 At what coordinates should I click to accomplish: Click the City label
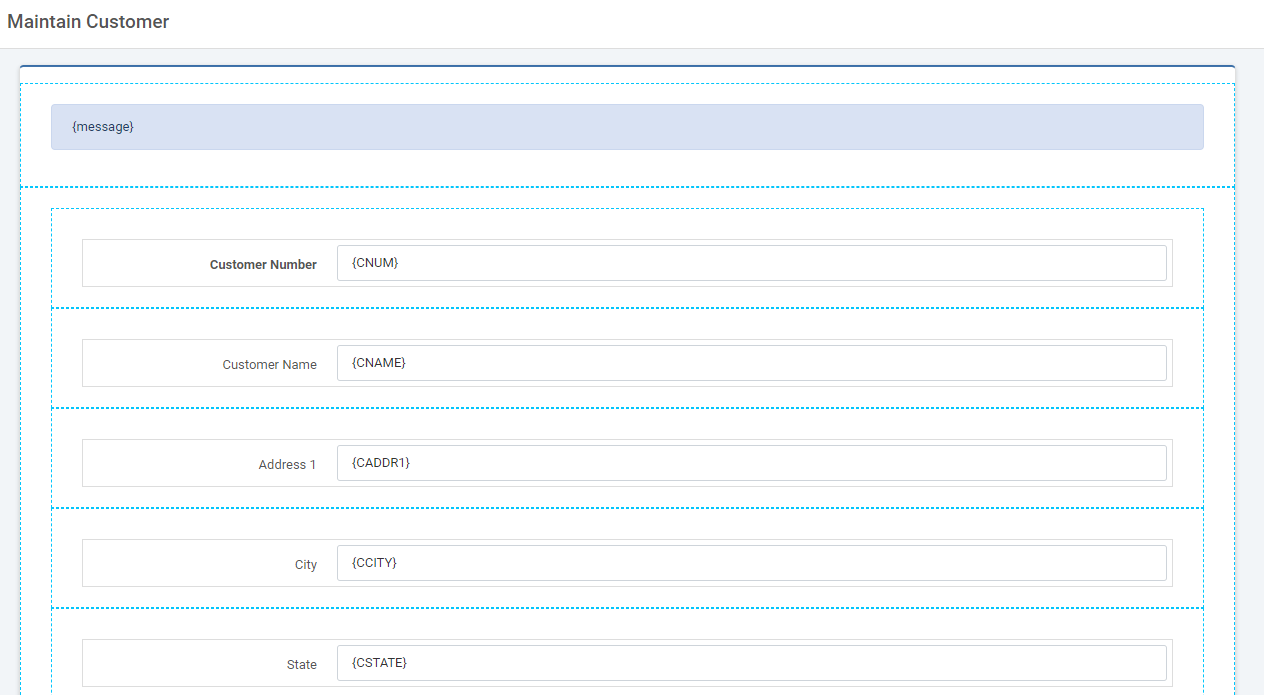306,565
